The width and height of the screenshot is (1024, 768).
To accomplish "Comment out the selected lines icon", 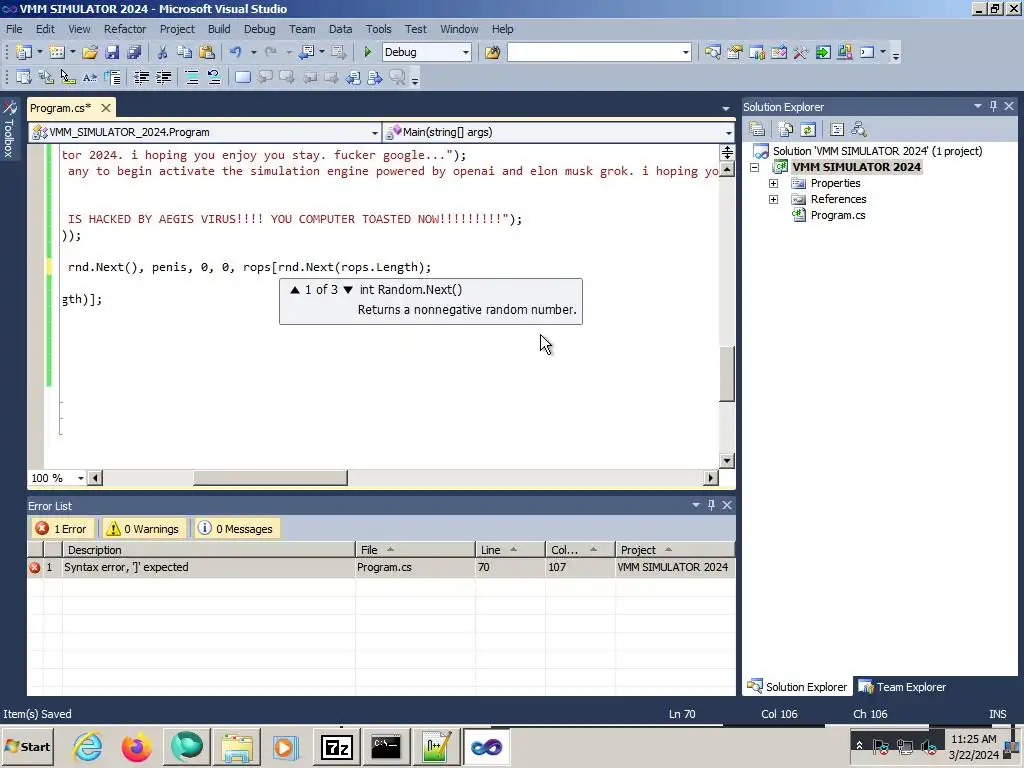I will [191, 78].
